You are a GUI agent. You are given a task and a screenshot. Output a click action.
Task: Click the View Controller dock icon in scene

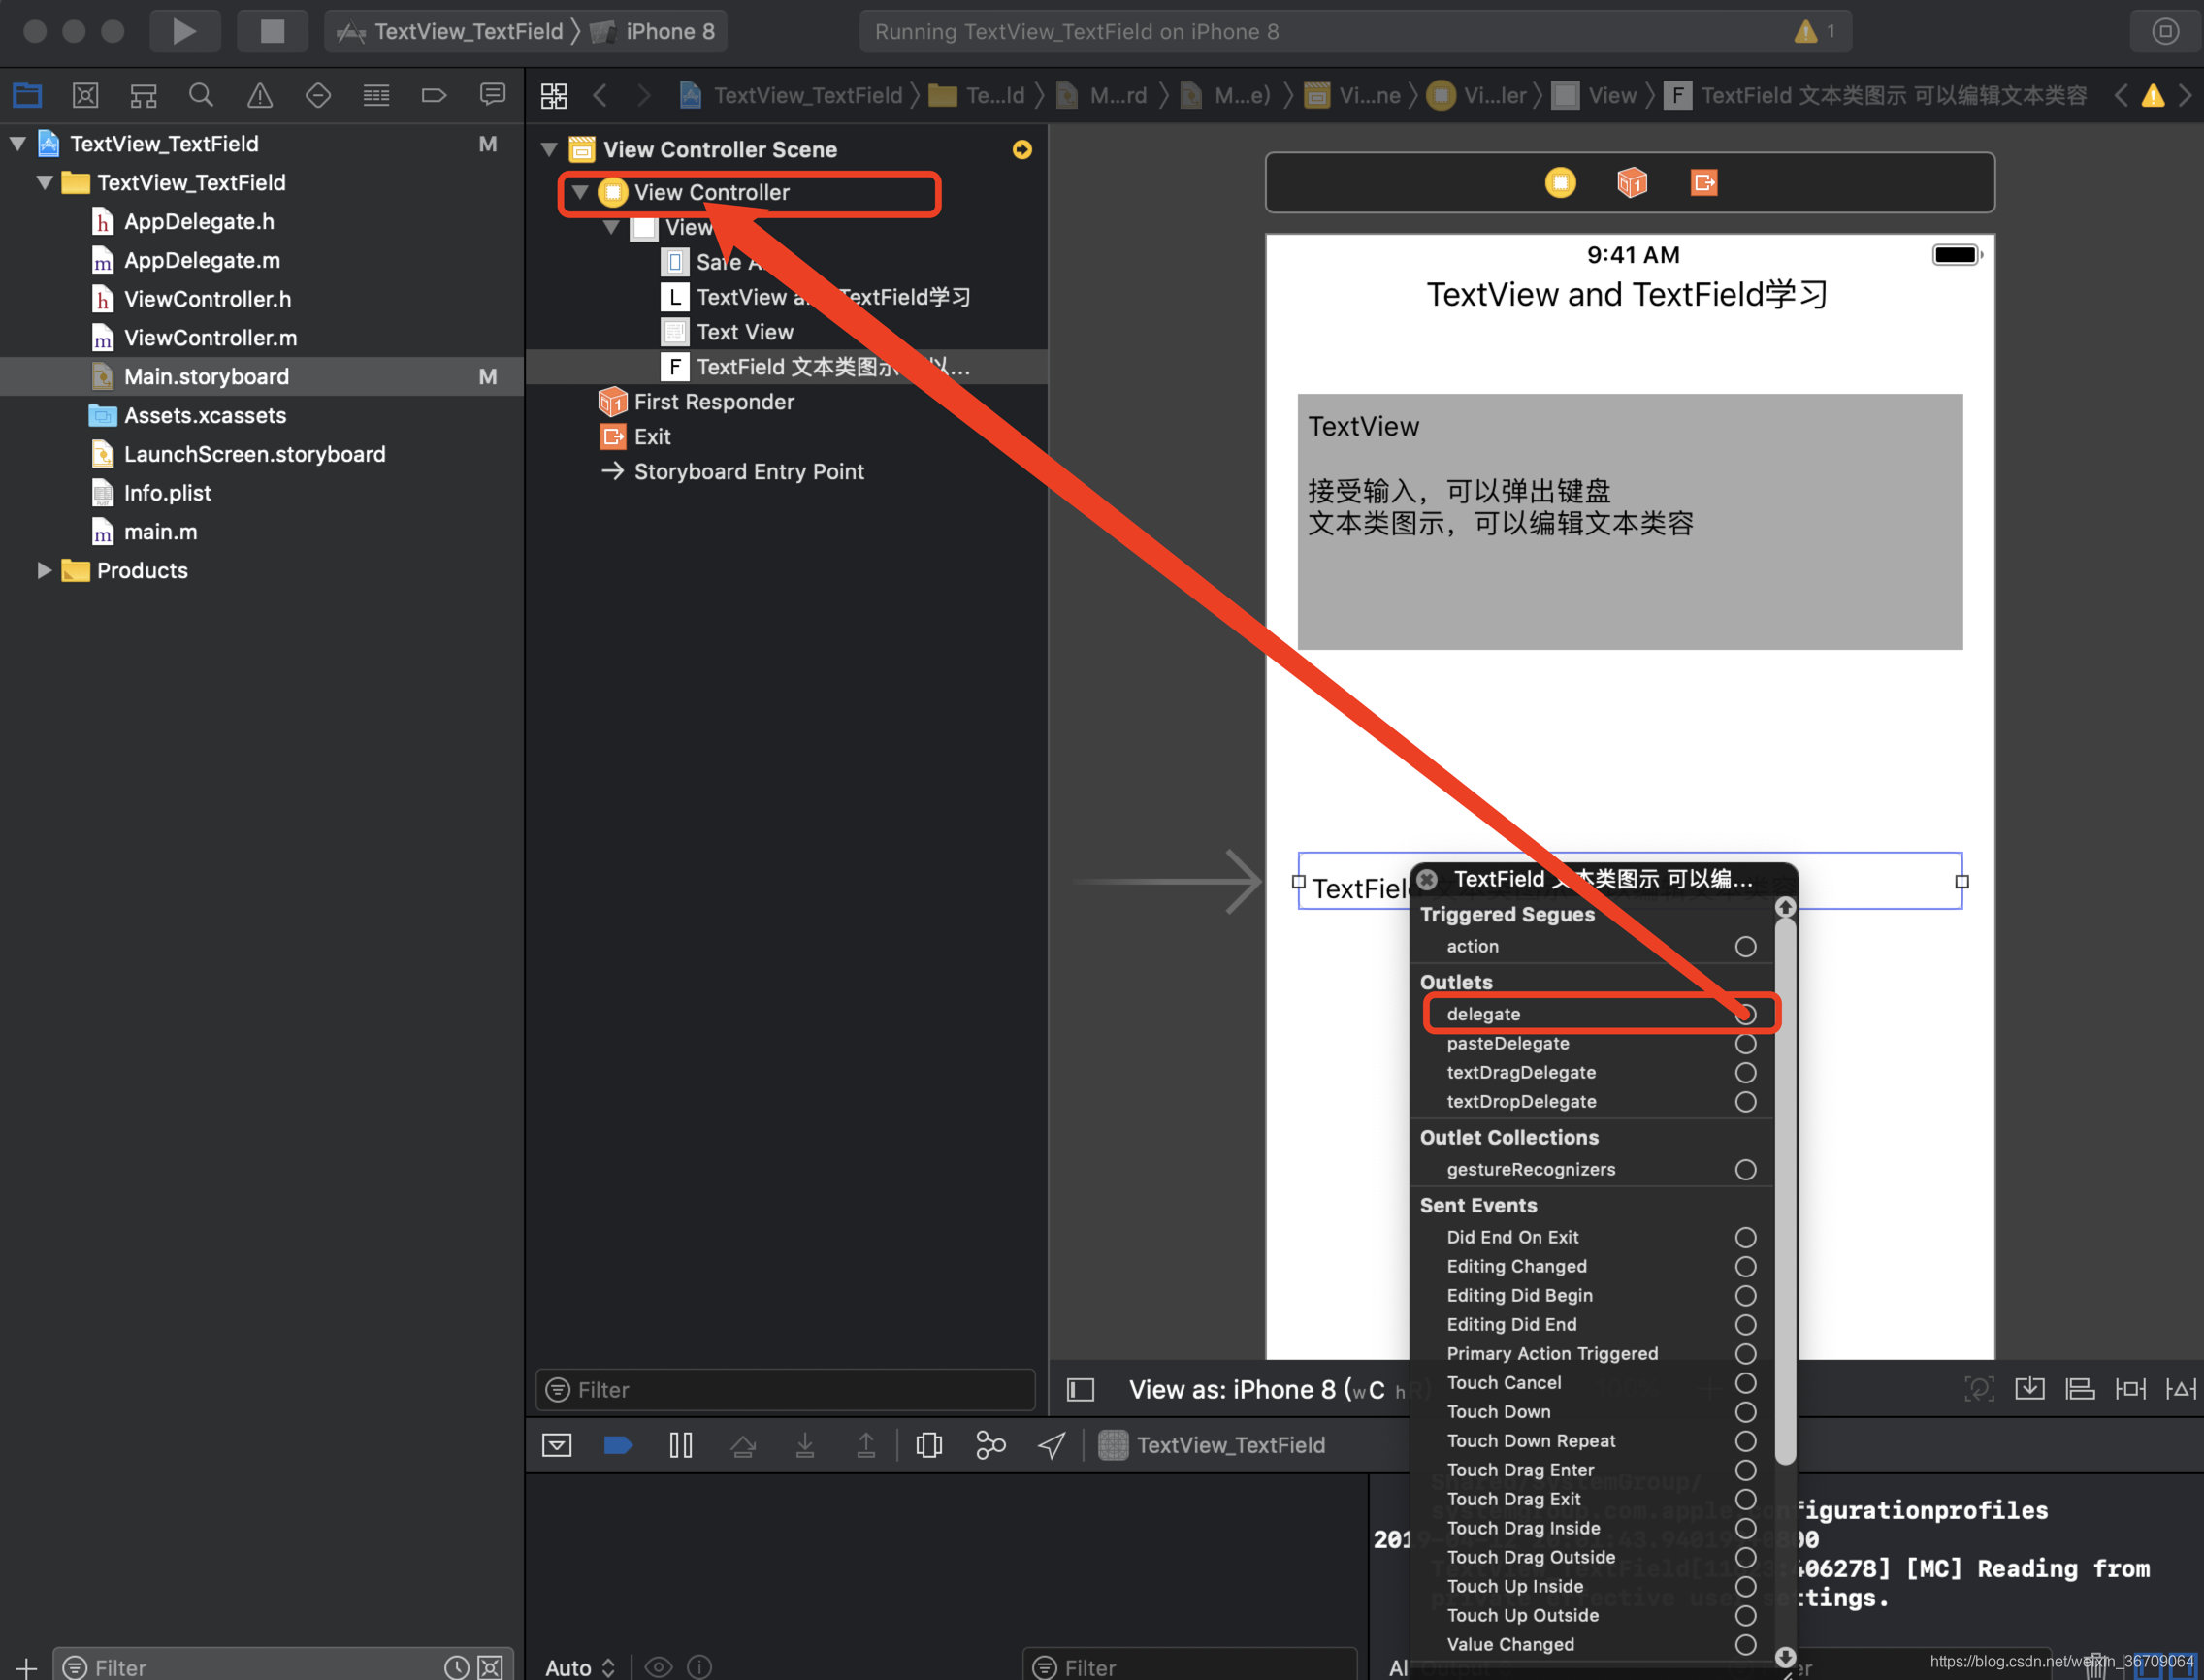(1560, 182)
